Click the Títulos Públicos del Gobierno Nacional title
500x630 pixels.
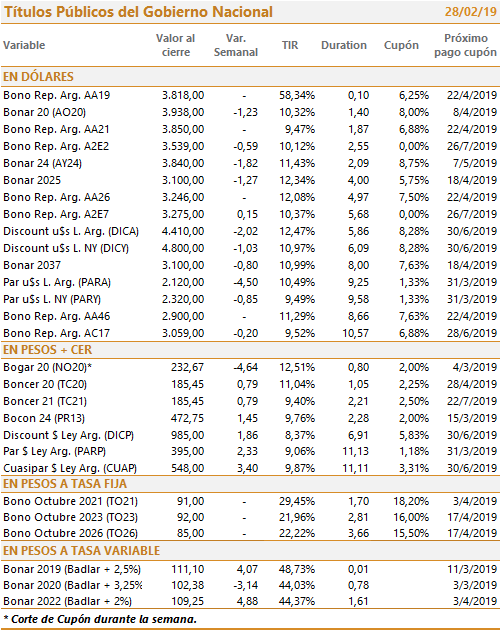[138, 12]
